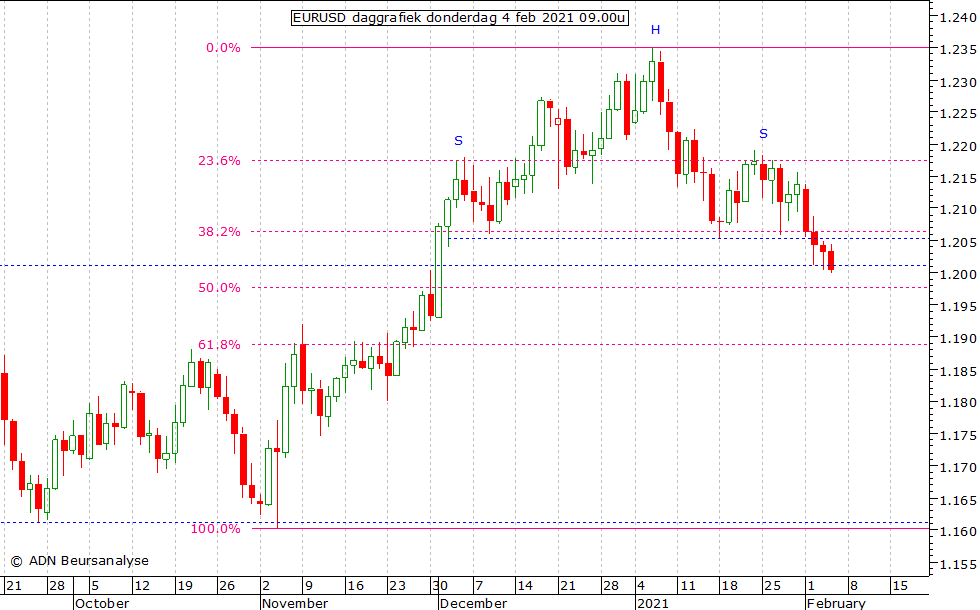Click price axis value 1.205
Viewport: 980px width, 610px height.
pyautogui.click(x=959, y=242)
